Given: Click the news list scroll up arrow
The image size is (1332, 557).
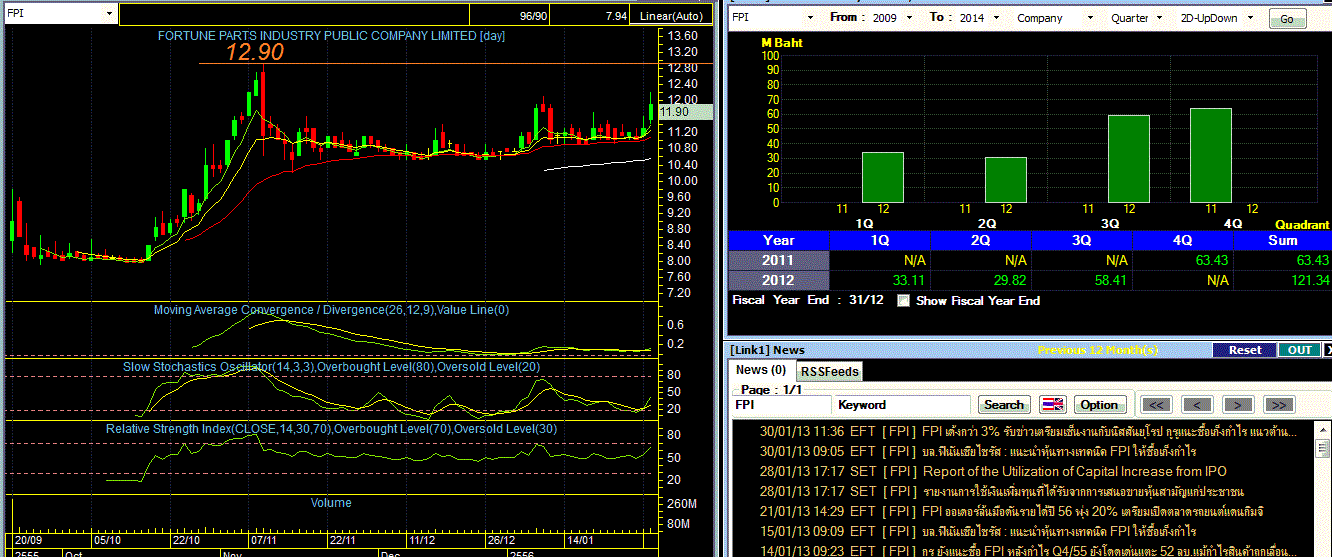Looking at the screenshot, I should point(1322,428).
